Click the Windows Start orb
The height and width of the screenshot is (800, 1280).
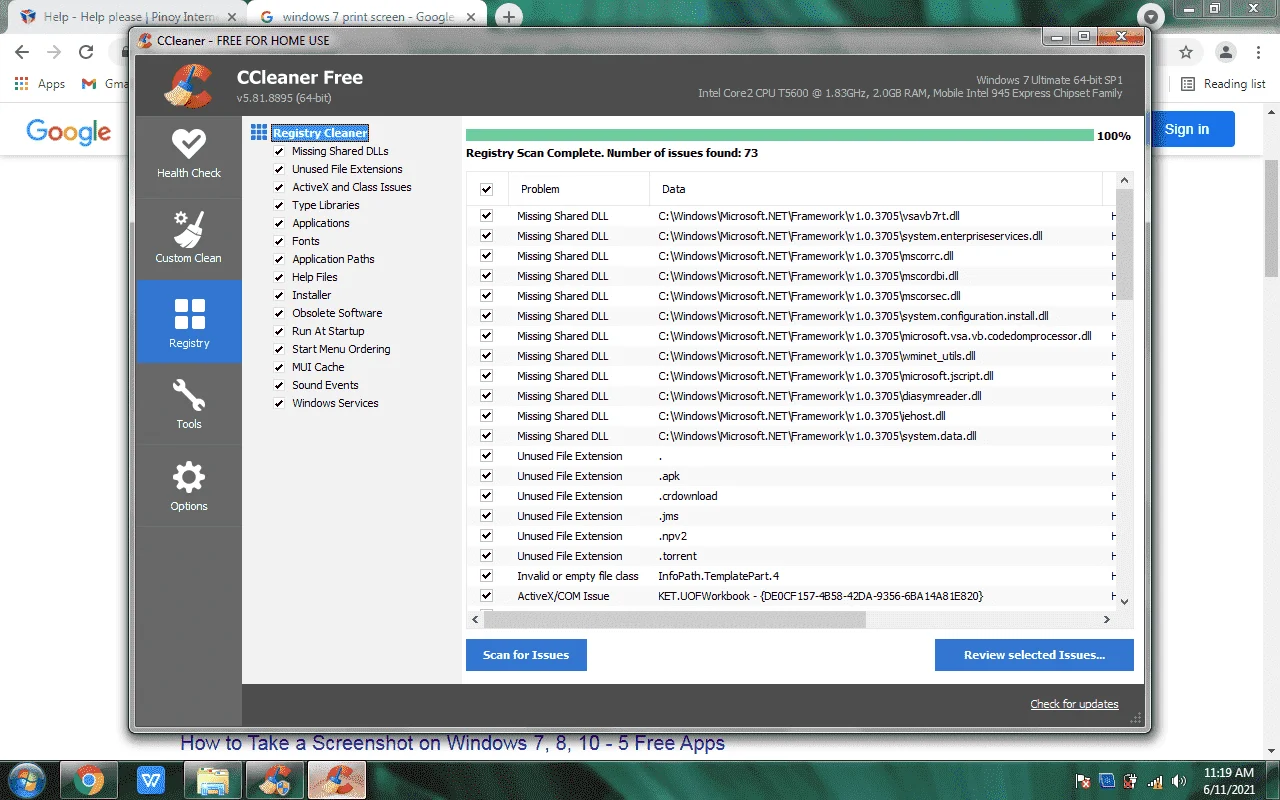27,780
